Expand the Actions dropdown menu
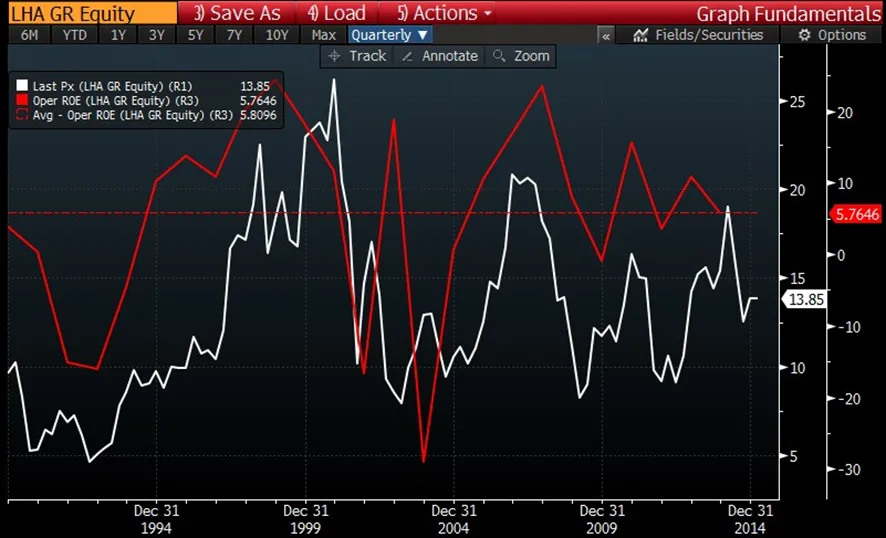Screen dimensions: 886x538 click(444, 13)
